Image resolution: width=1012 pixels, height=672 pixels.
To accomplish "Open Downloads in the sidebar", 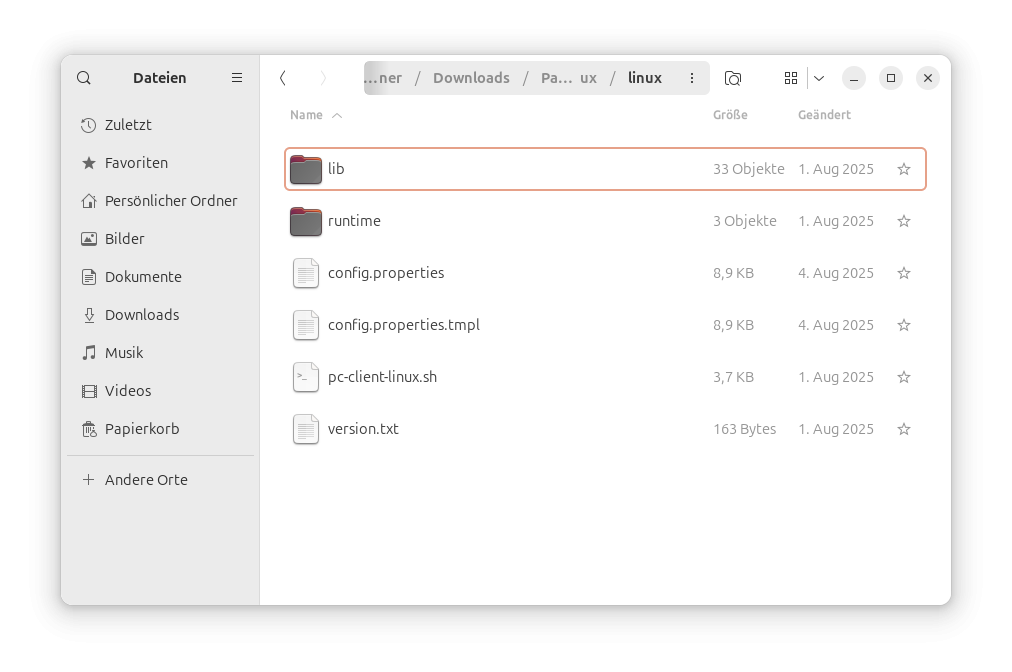I will click(x=160, y=315).
